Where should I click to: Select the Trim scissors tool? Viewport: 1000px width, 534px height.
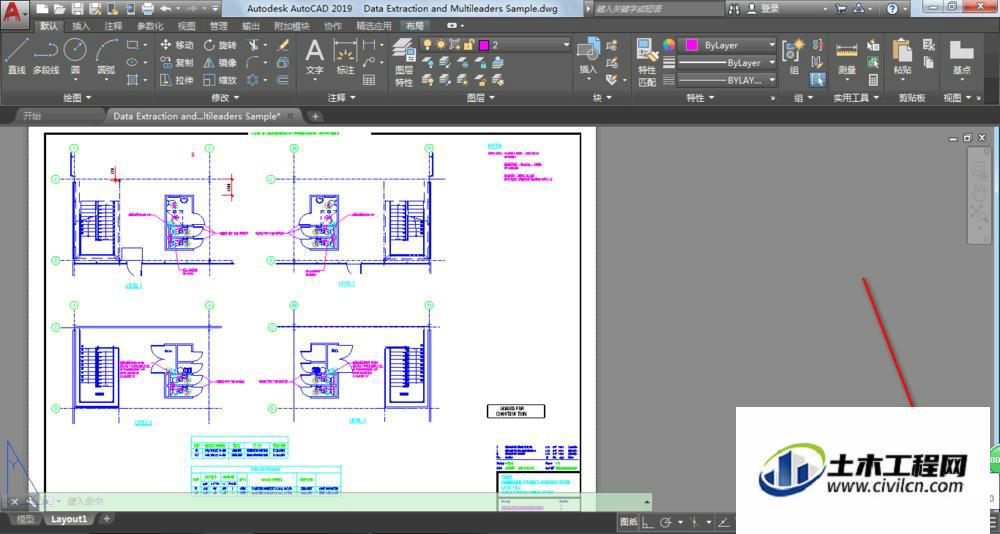[x=254, y=45]
